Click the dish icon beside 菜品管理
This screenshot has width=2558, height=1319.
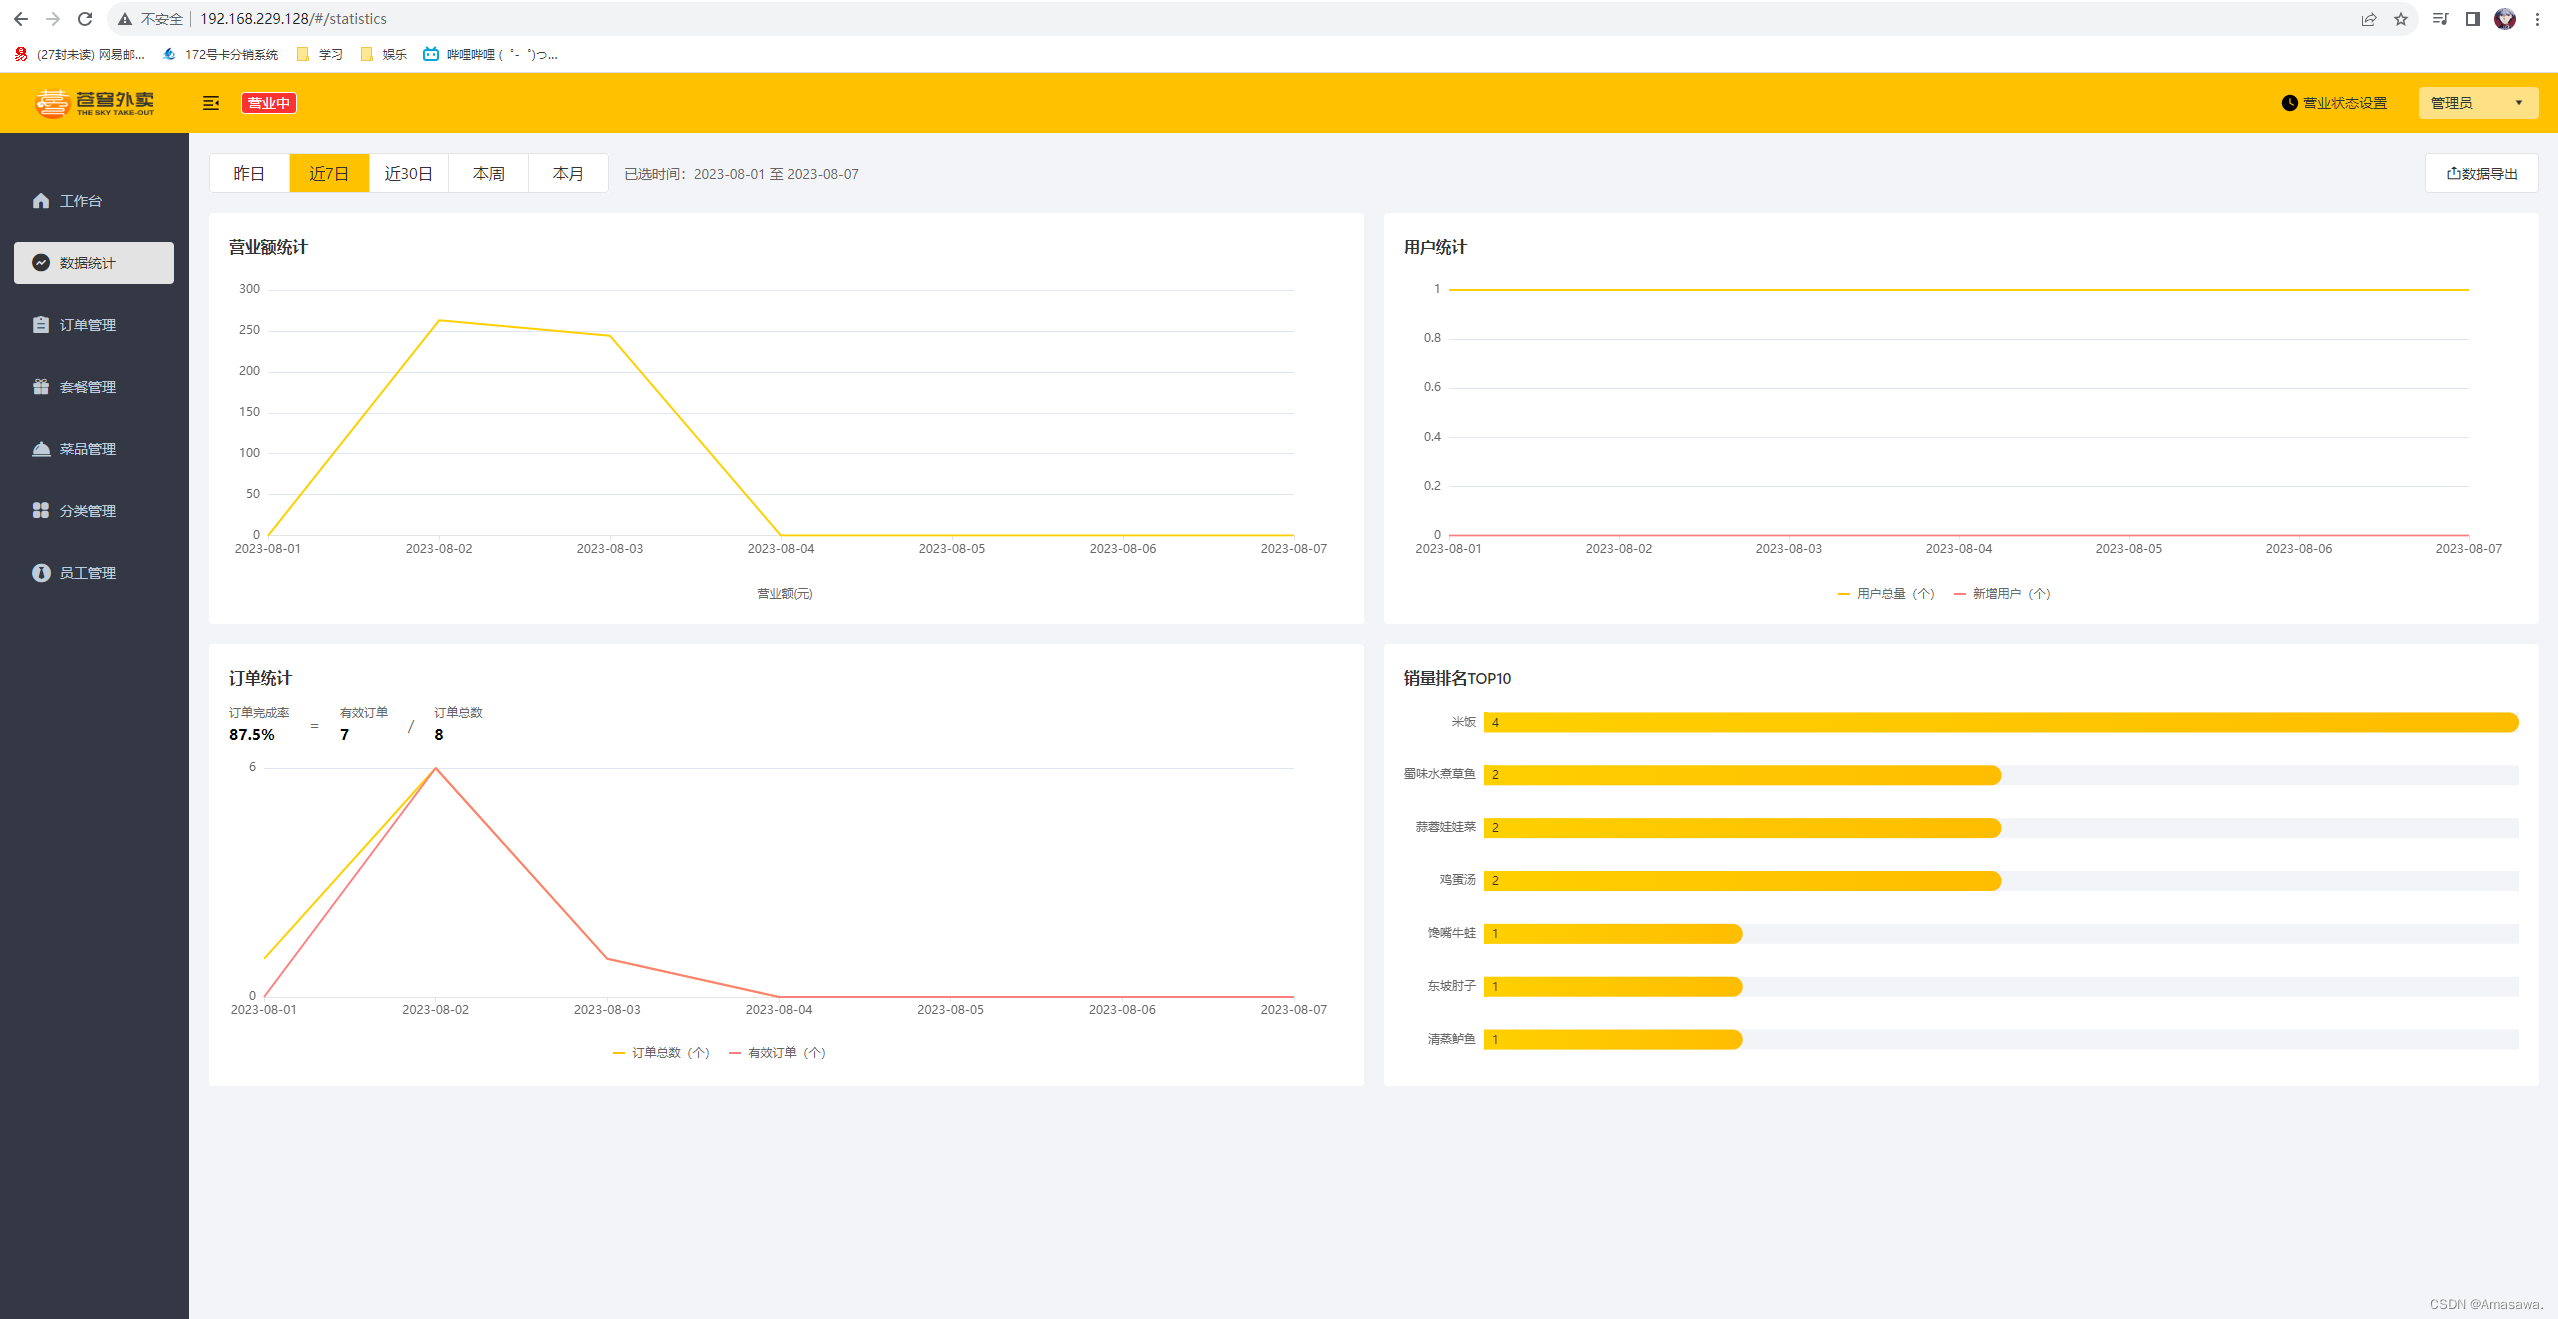[41, 449]
